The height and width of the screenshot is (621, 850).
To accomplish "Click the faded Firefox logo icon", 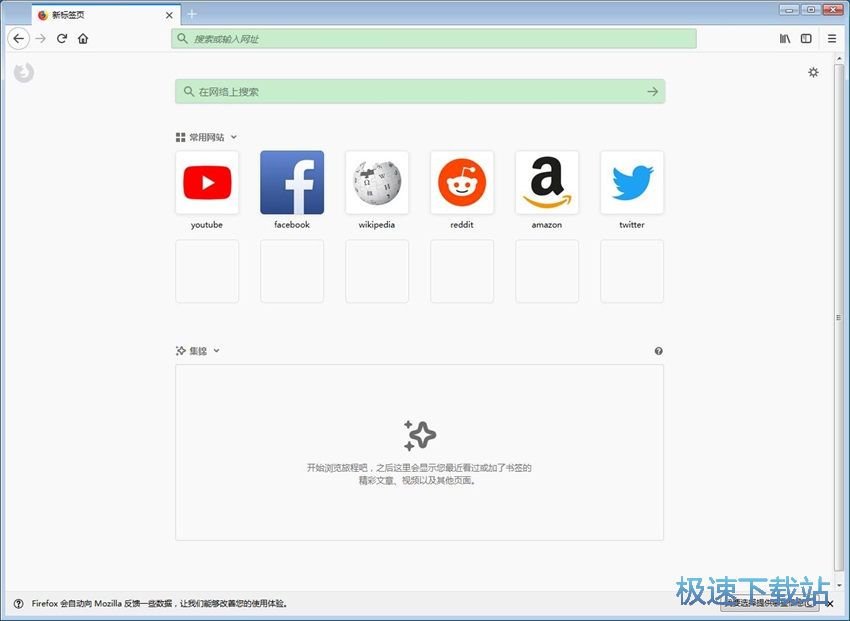I will (24, 72).
